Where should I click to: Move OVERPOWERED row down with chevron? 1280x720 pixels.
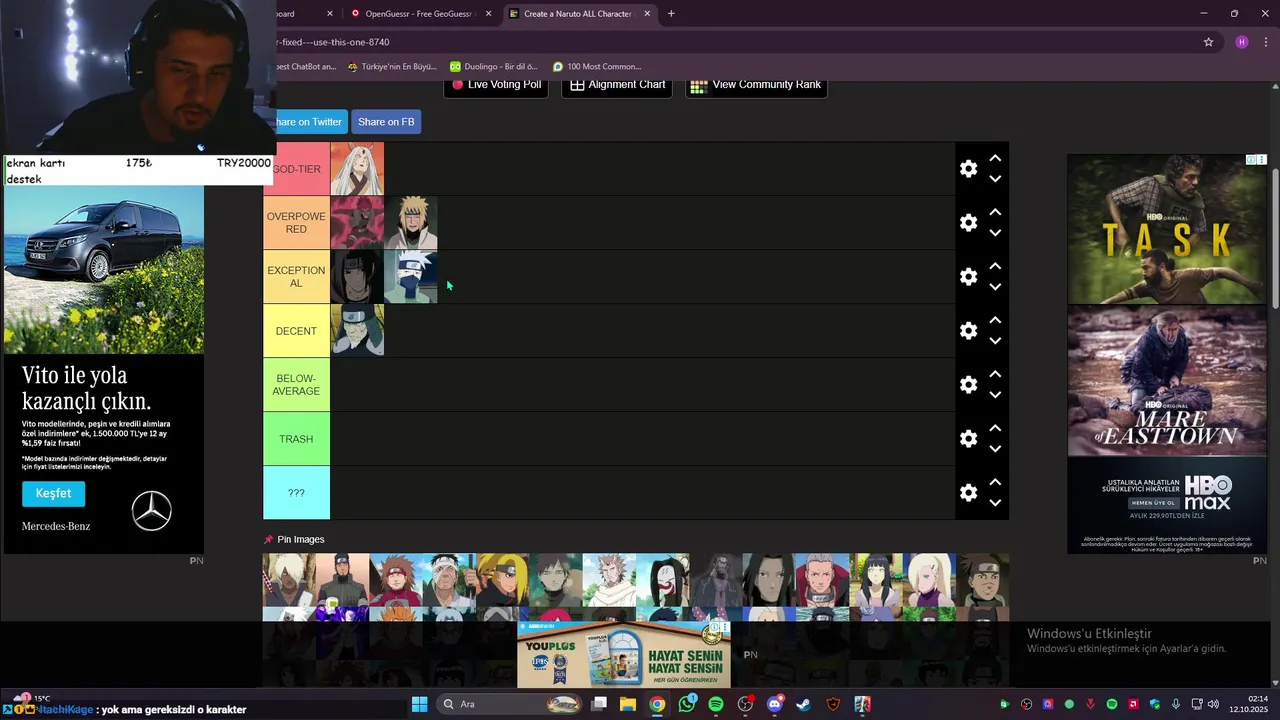(x=995, y=233)
